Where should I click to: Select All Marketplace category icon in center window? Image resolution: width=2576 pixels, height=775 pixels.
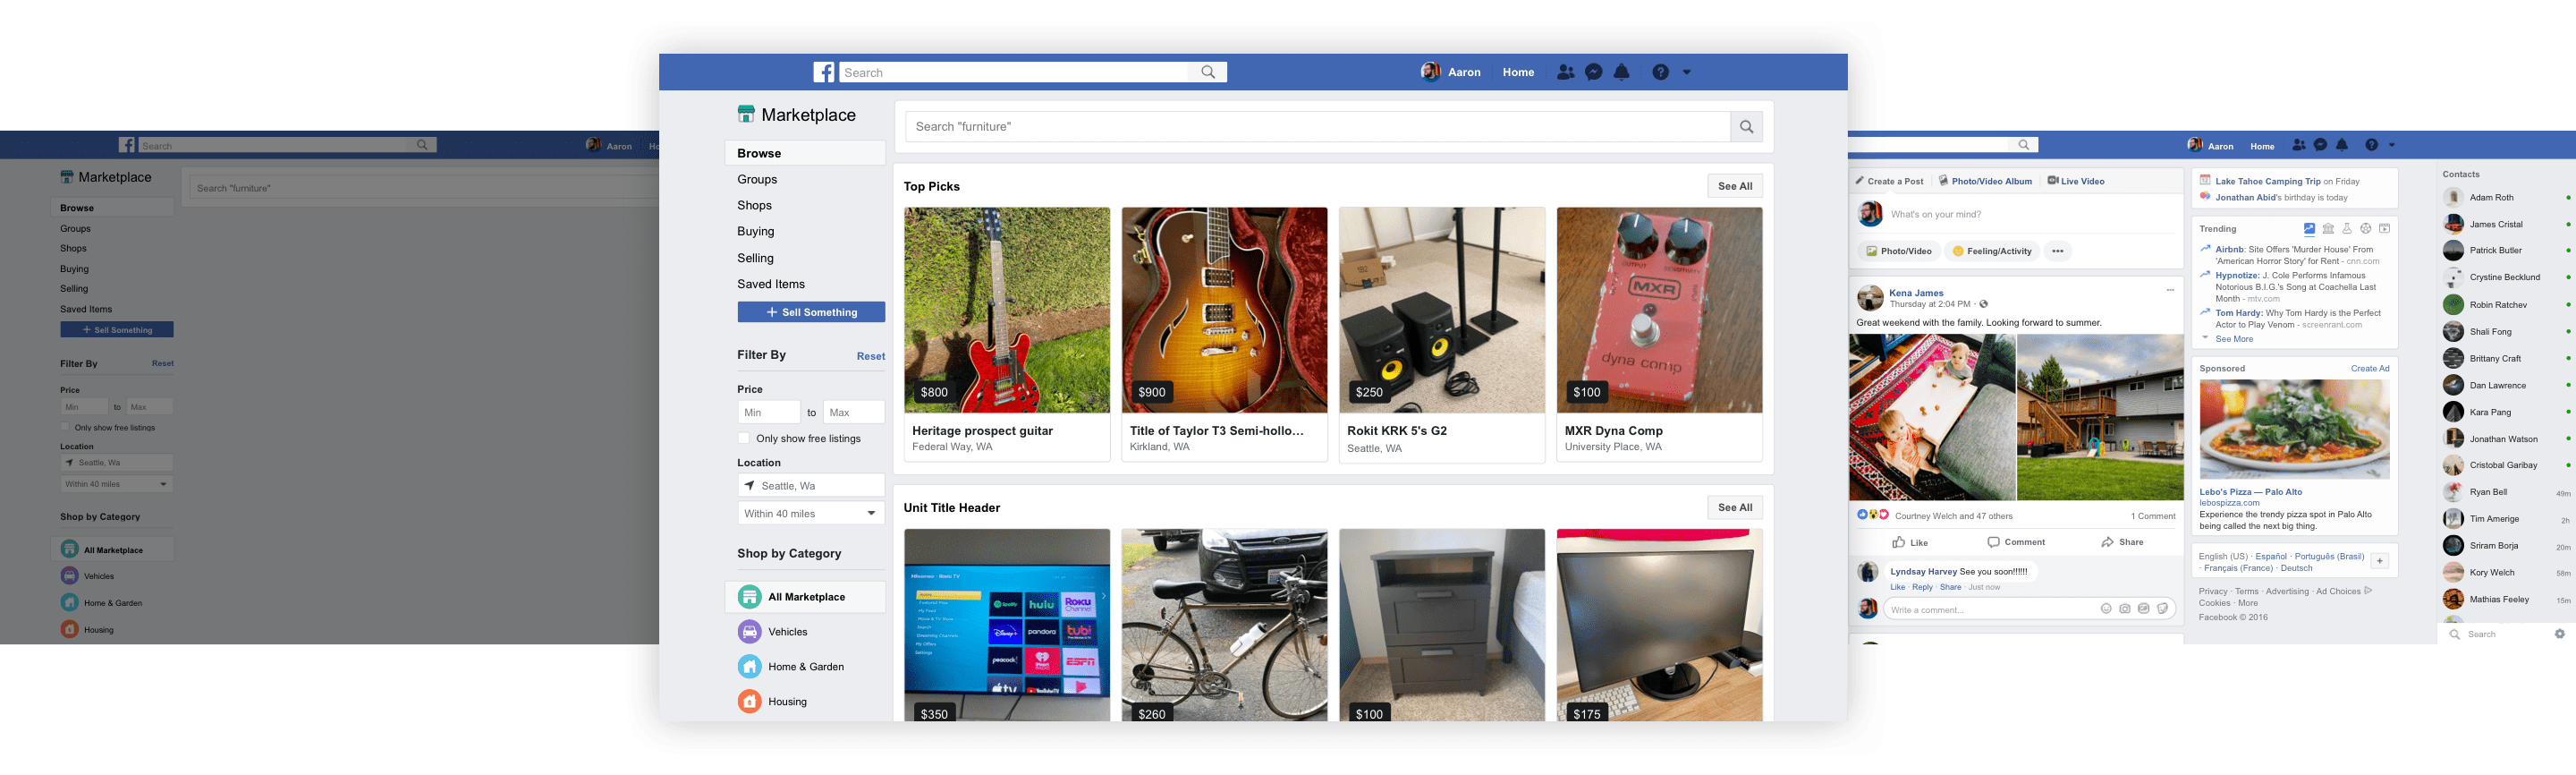[x=750, y=597]
